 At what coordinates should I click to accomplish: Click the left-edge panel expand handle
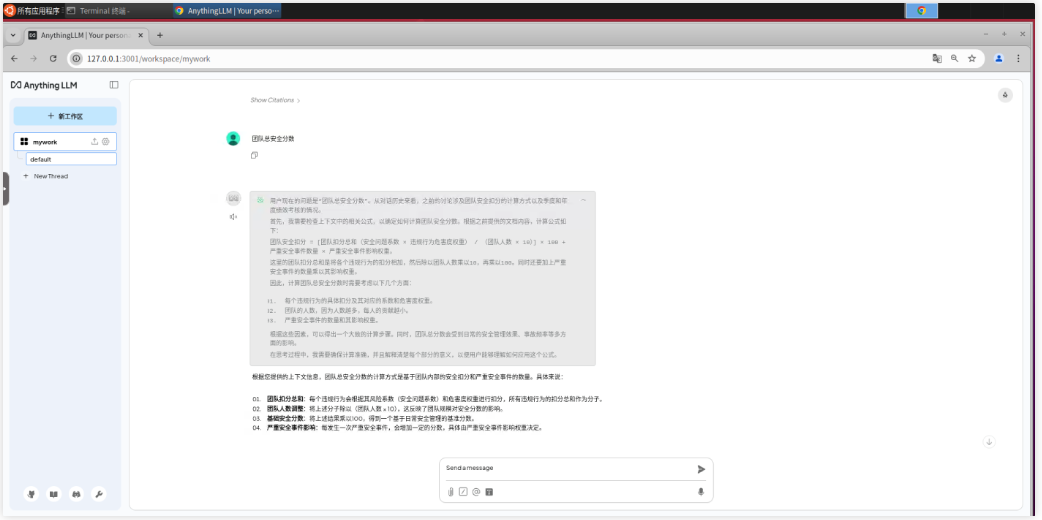pyautogui.click(x=5, y=188)
